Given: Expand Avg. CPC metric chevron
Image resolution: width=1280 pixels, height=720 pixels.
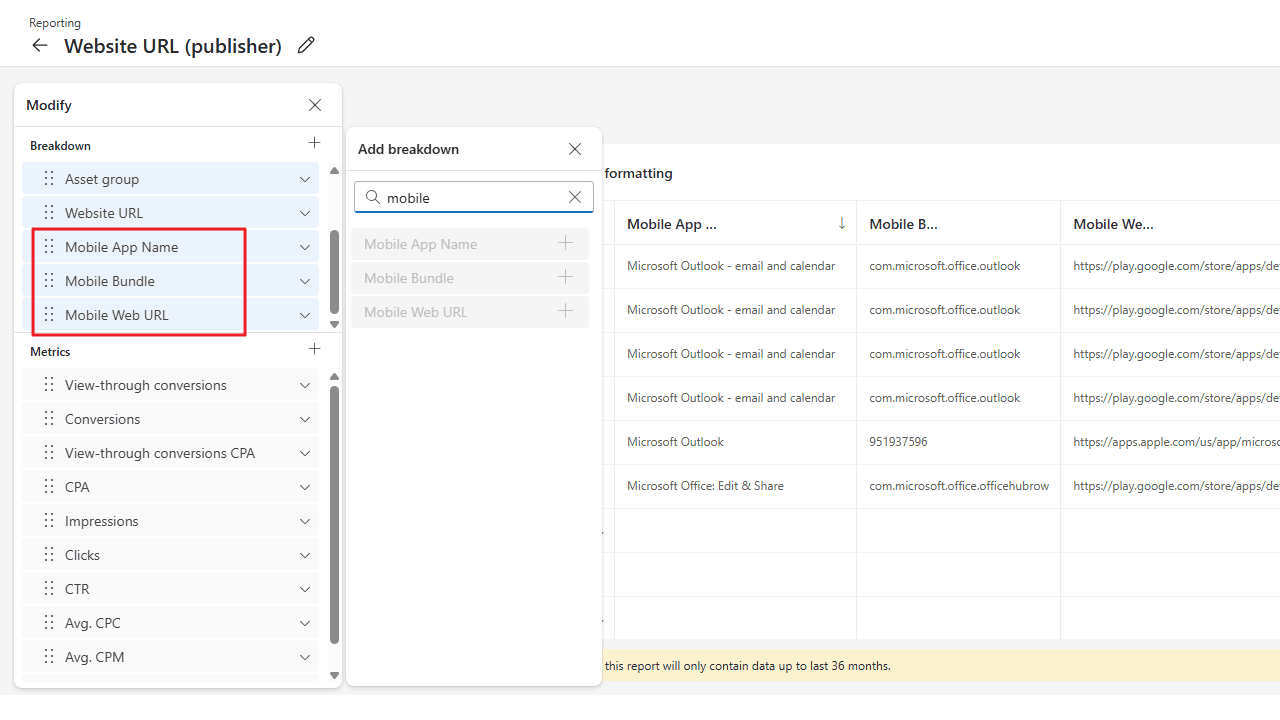Looking at the screenshot, I should click(305, 623).
